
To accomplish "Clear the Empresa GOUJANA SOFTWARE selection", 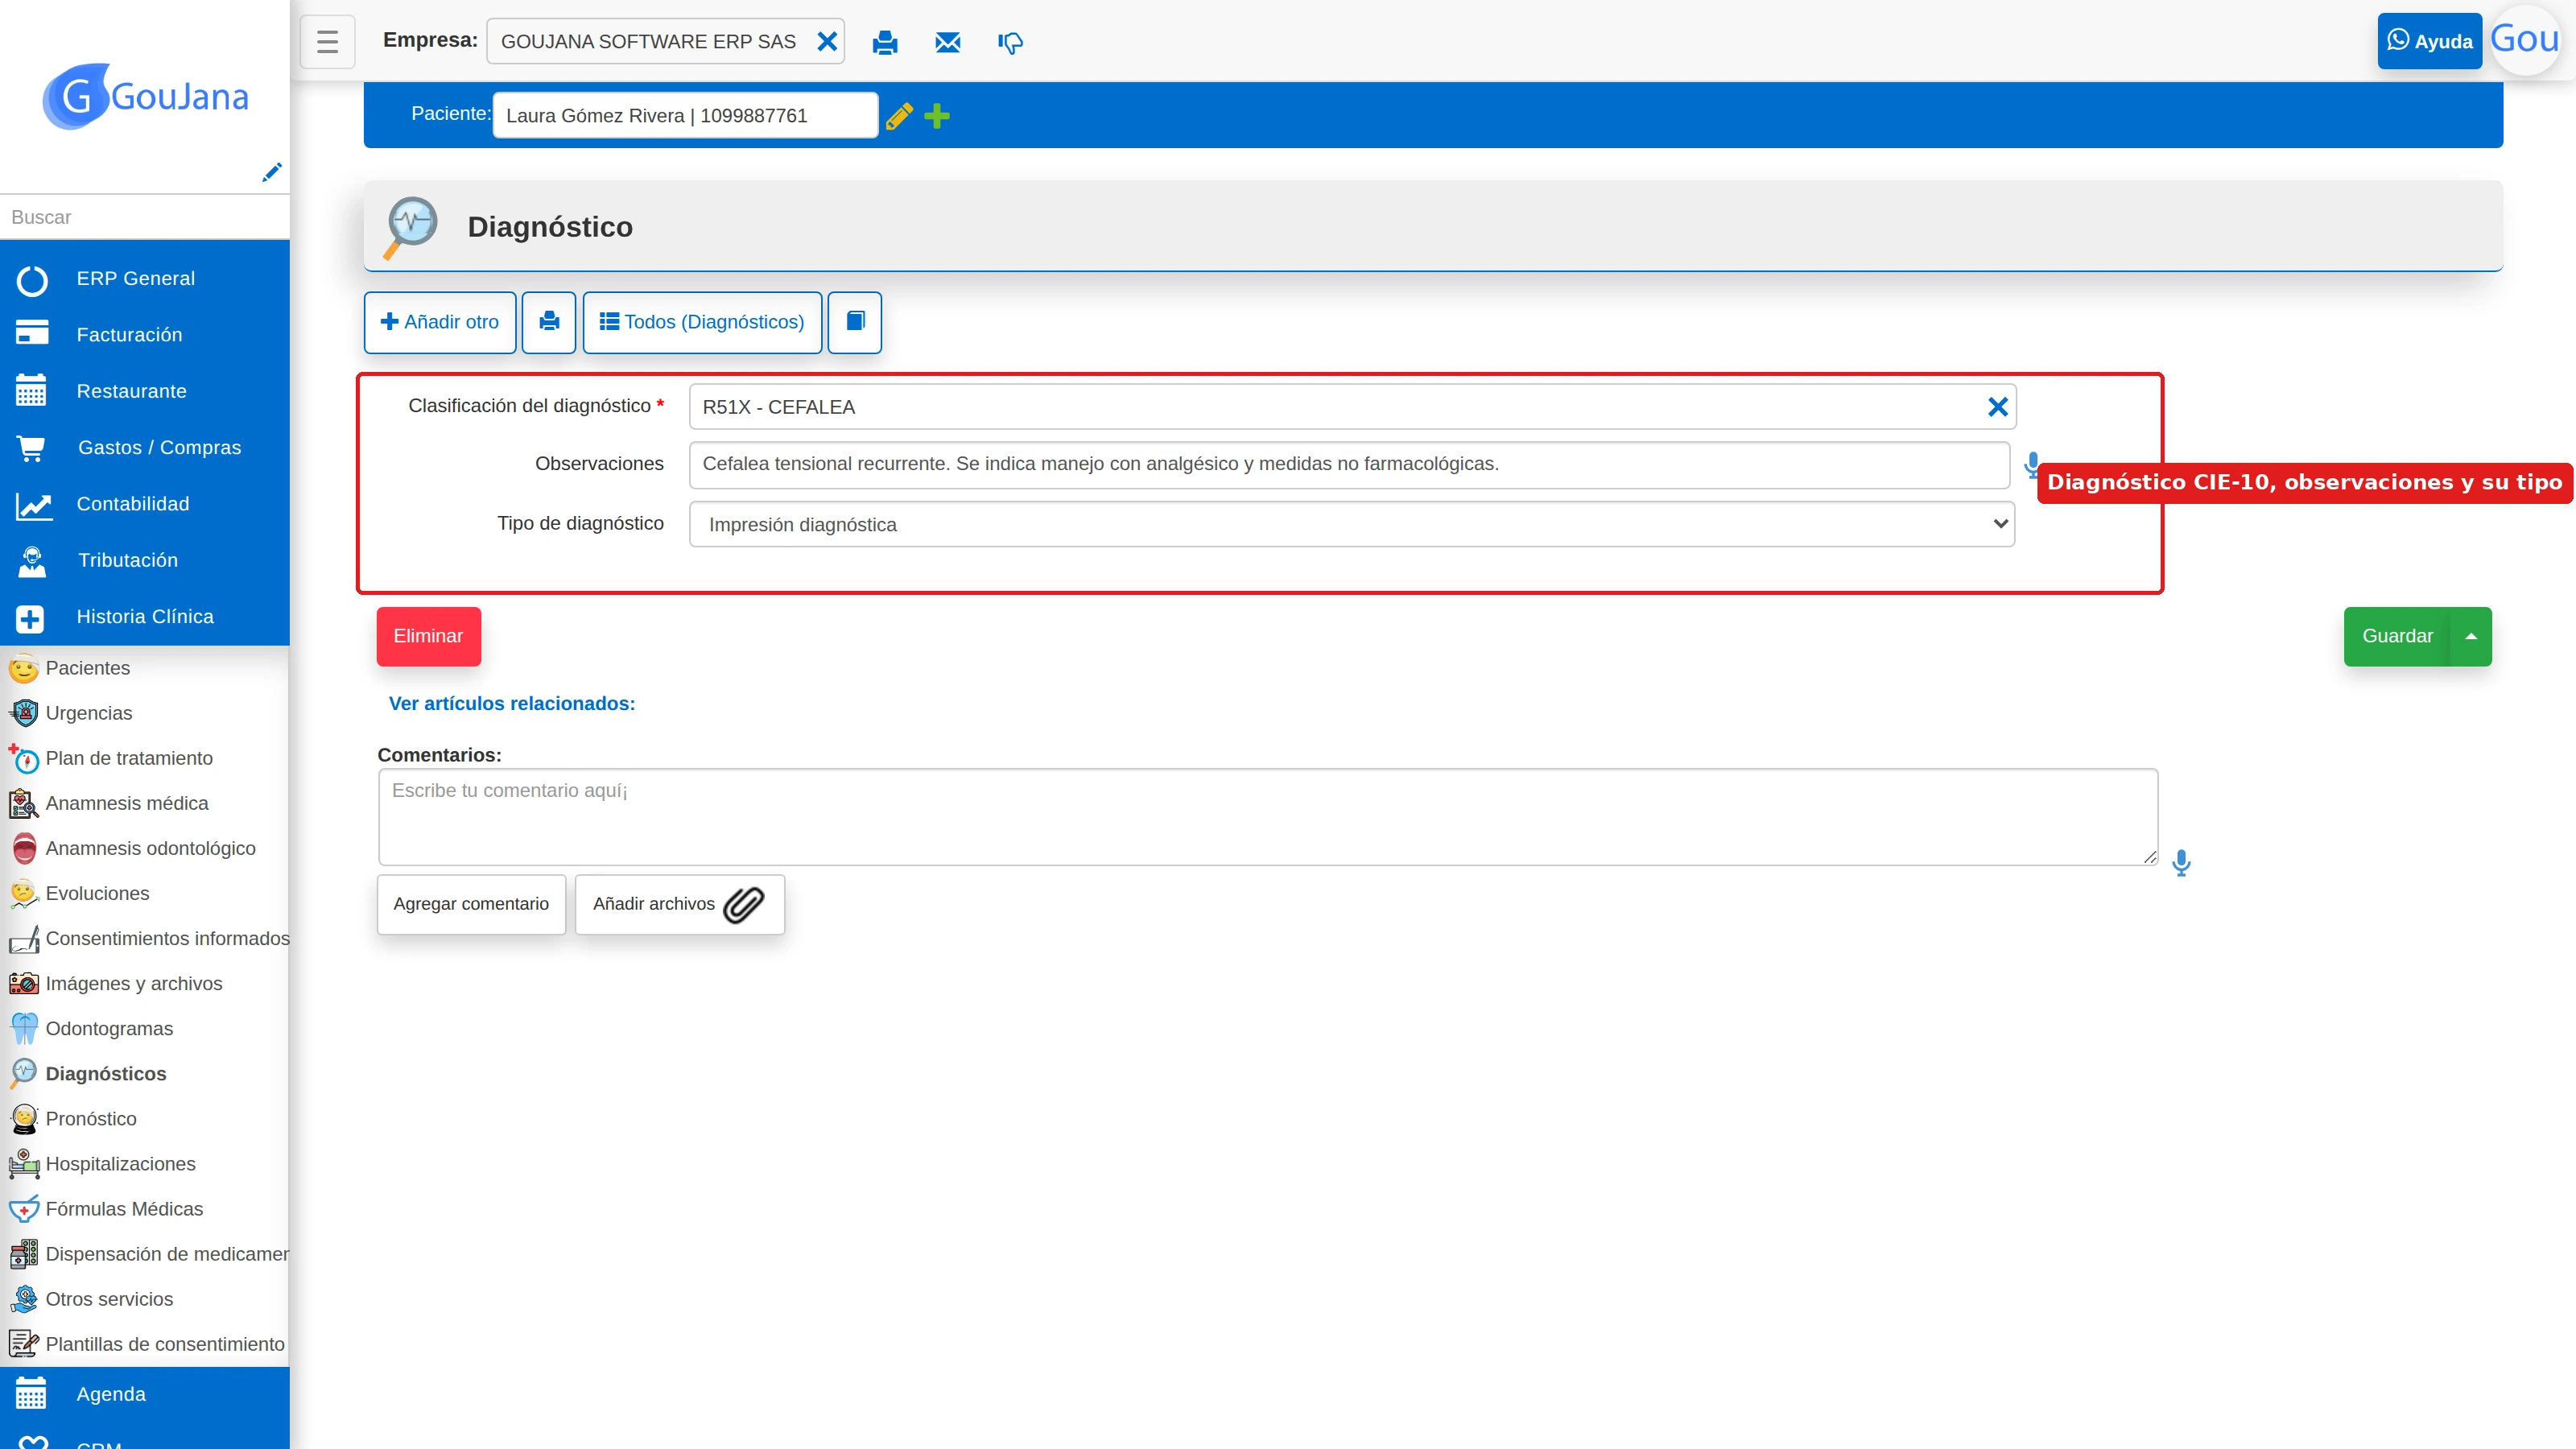I will [x=827, y=42].
